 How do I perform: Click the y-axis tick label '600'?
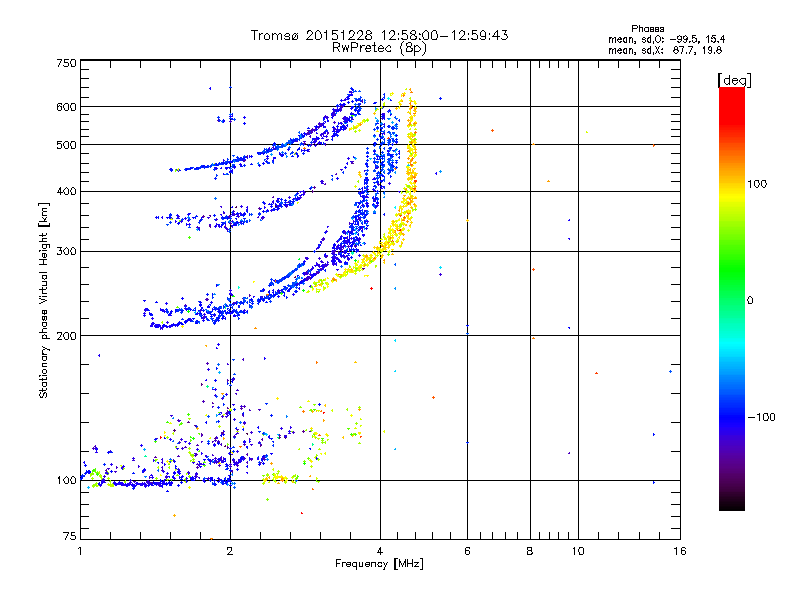pos(66,107)
